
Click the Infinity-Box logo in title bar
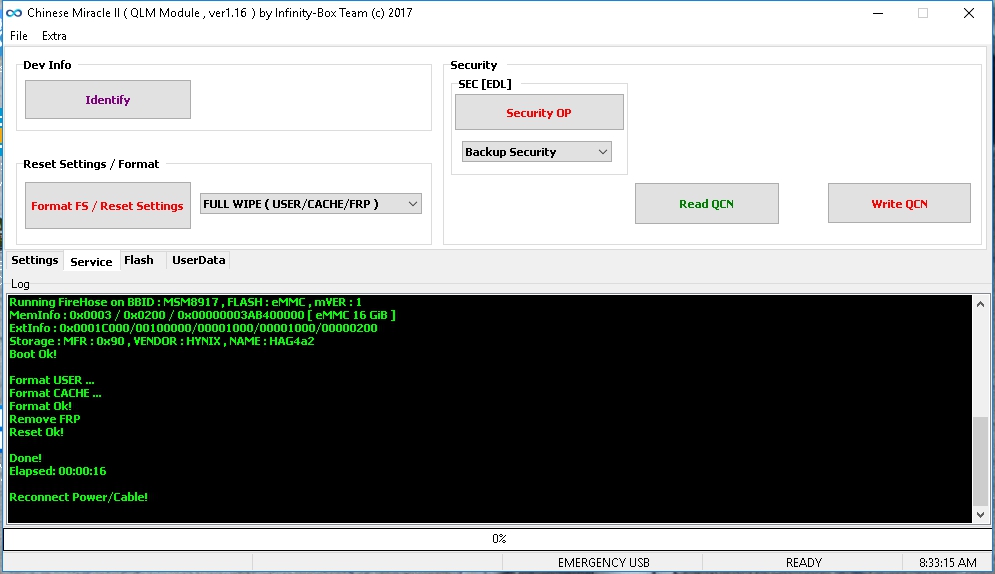pos(14,13)
